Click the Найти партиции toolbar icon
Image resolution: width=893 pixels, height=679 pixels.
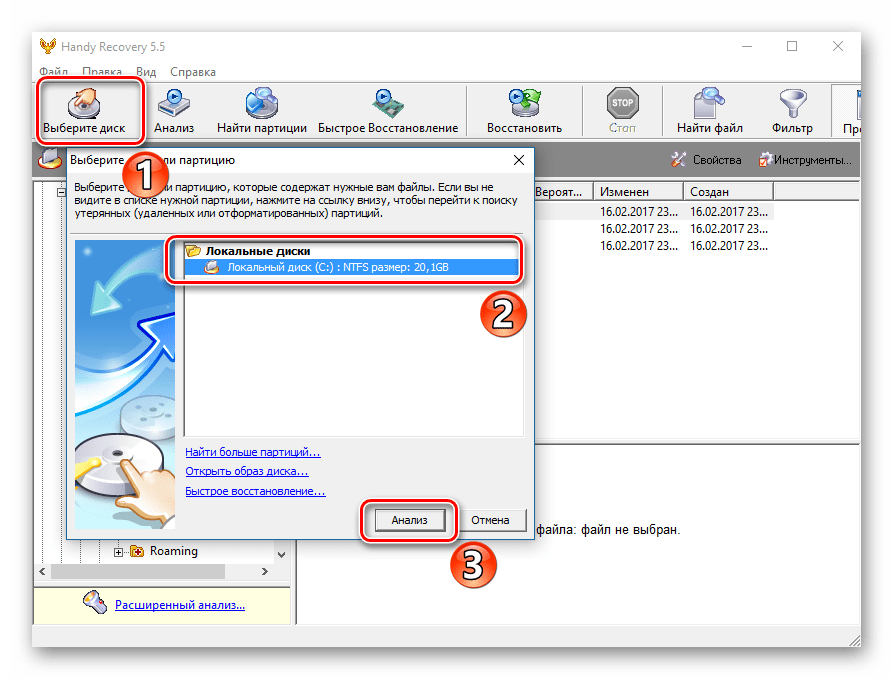[261, 110]
